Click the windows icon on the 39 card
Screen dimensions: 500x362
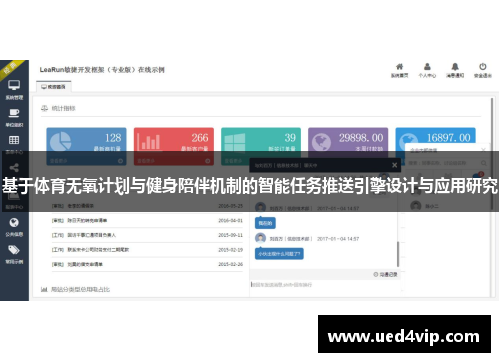click(x=235, y=143)
